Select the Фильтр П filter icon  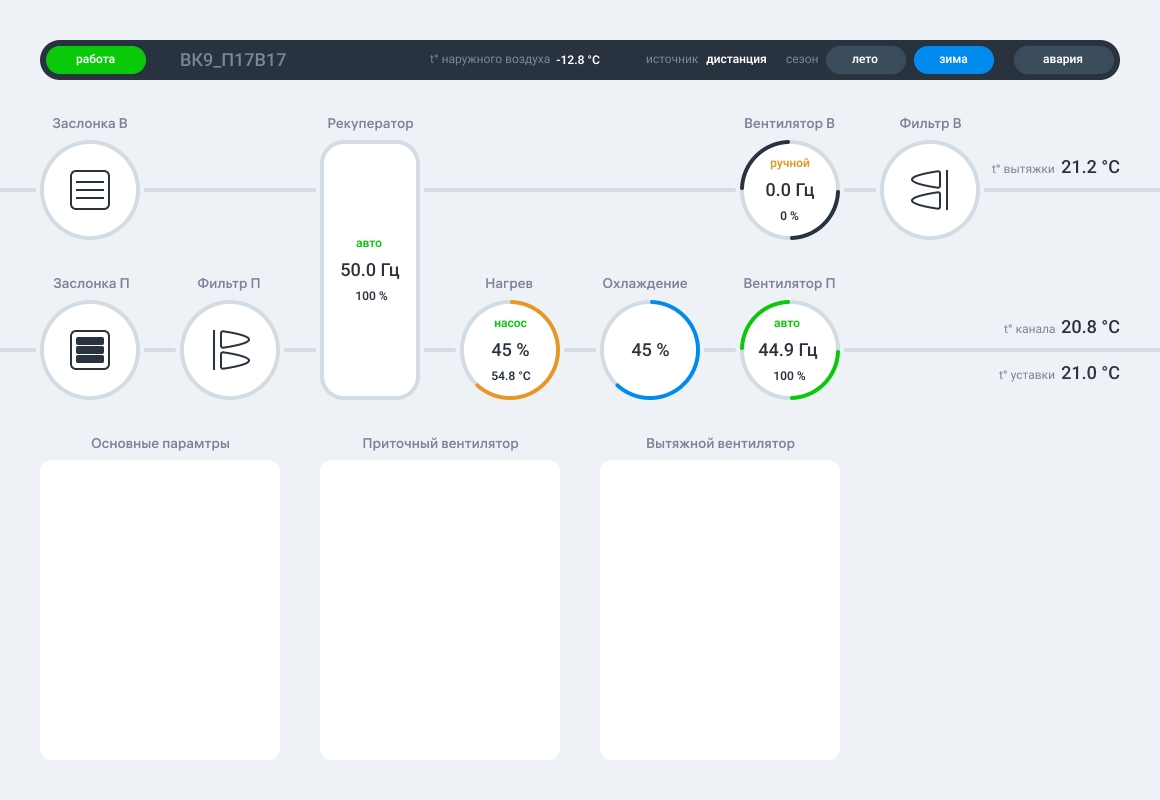[x=229, y=350]
